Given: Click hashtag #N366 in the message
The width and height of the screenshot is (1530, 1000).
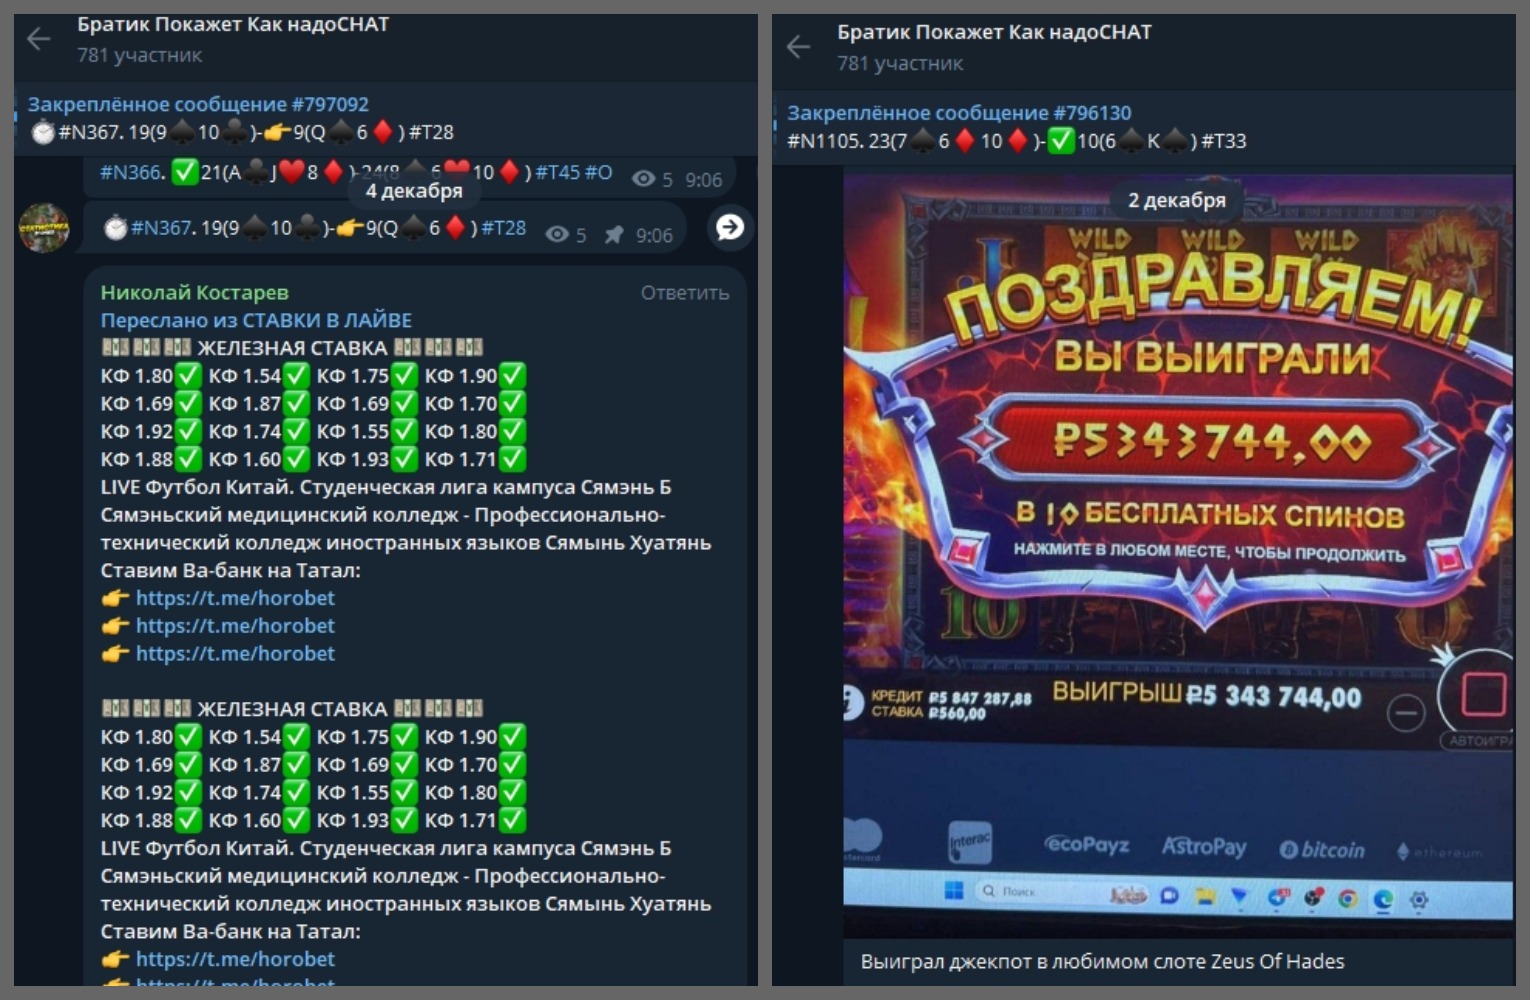Looking at the screenshot, I should tap(131, 172).
